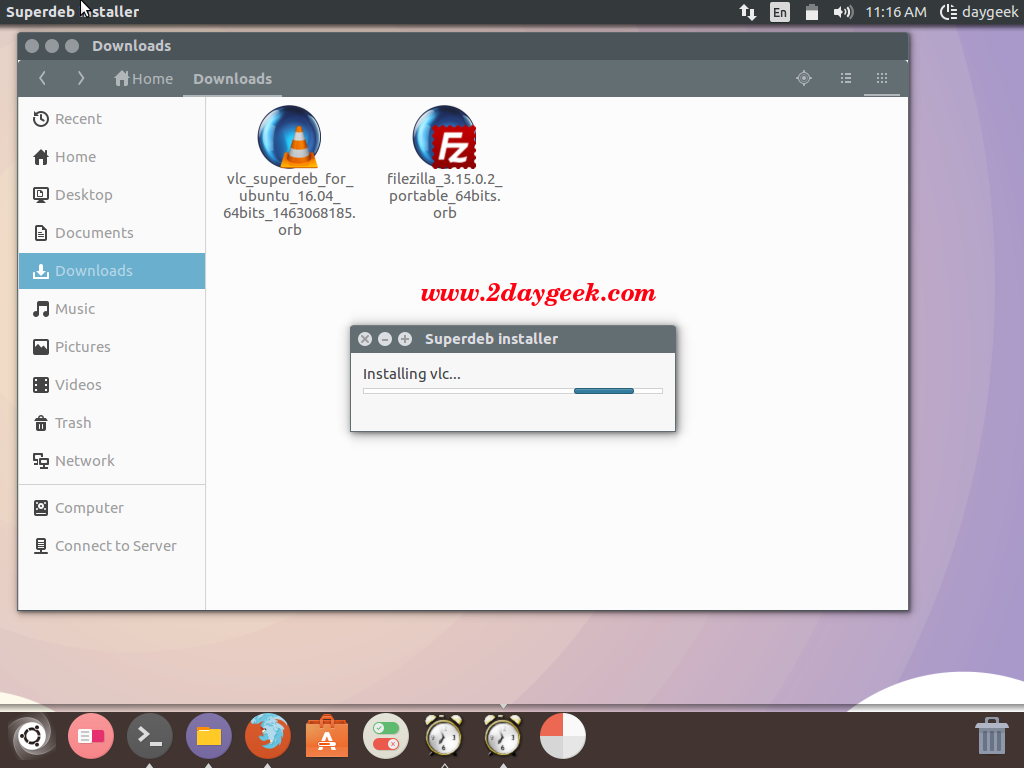Click the 11:16 AM clock
The image size is (1024, 768).
(896, 12)
